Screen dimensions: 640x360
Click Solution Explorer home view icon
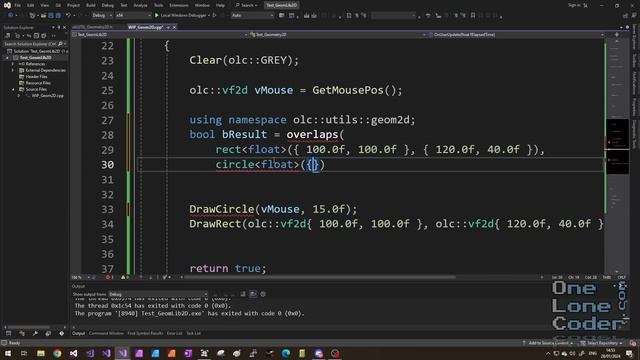tap(8, 36)
